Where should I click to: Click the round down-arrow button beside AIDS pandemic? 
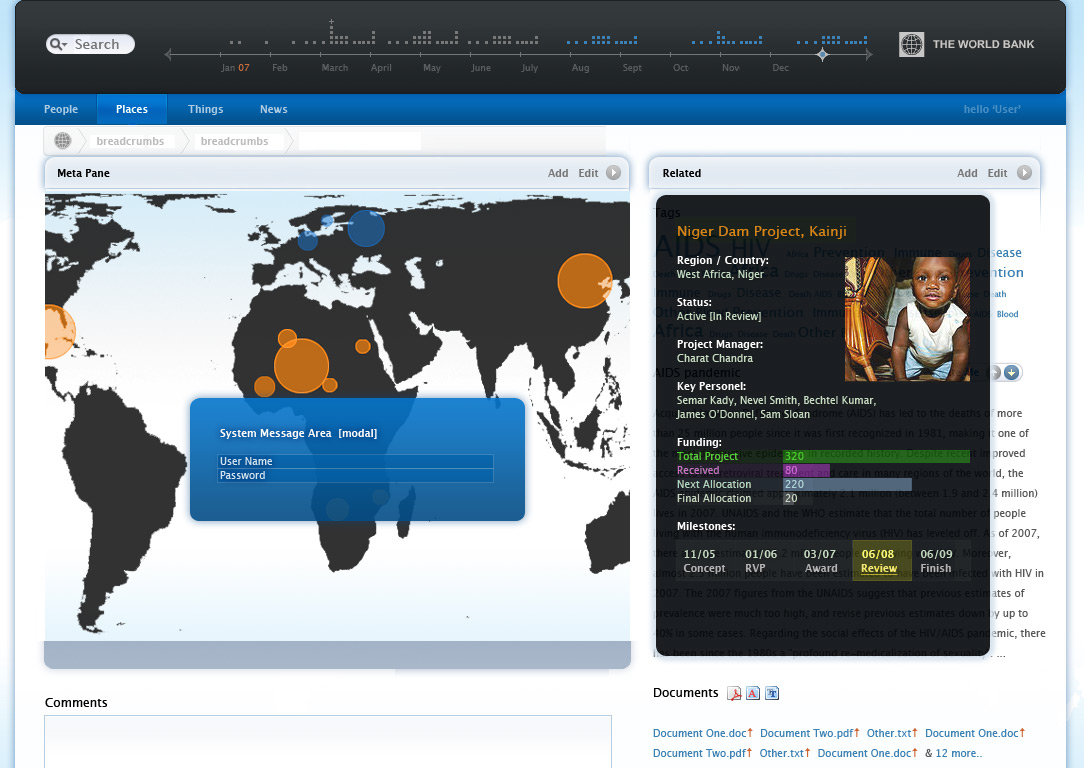pyautogui.click(x=1012, y=373)
